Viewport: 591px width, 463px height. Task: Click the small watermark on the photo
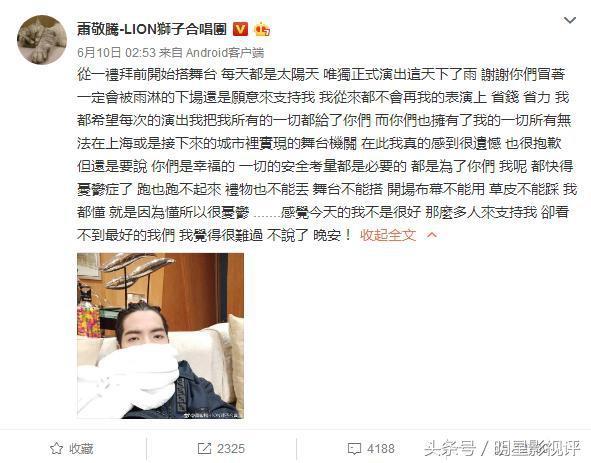(213, 415)
